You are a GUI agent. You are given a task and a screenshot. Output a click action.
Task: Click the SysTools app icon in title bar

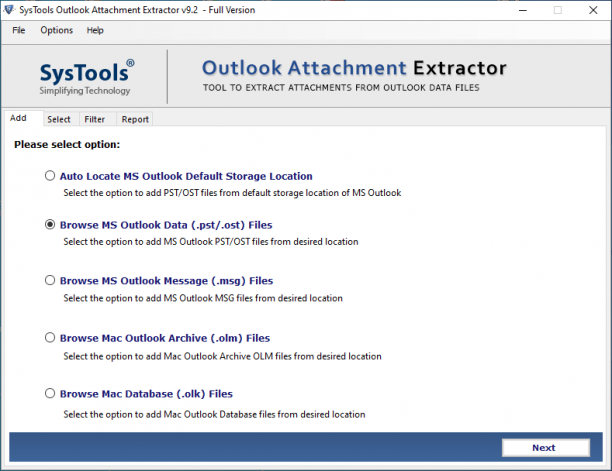pyautogui.click(x=9, y=10)
